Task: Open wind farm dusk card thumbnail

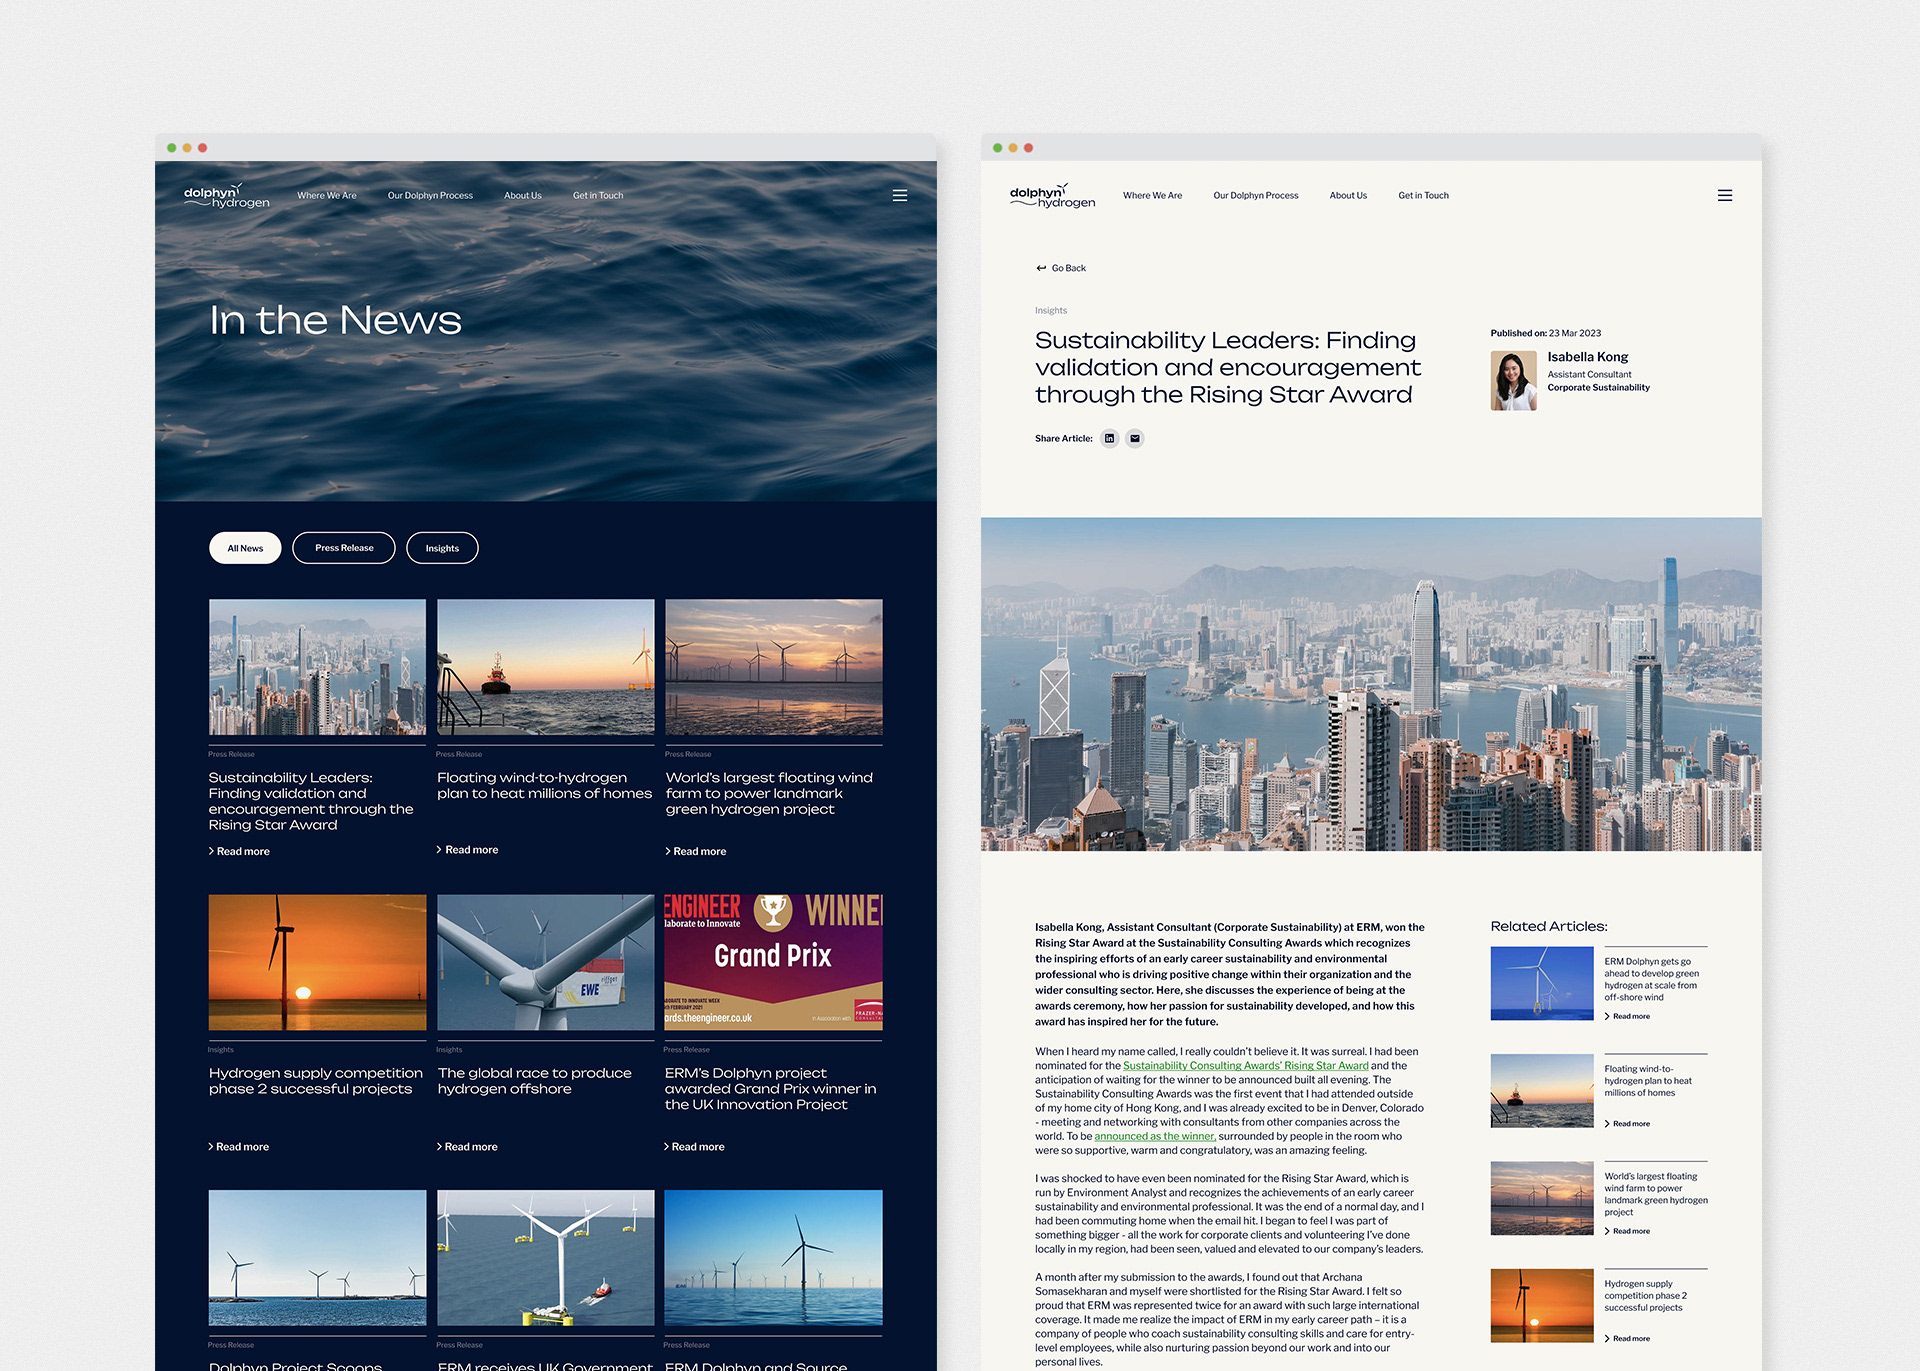Action: click(x=774, y=667)
